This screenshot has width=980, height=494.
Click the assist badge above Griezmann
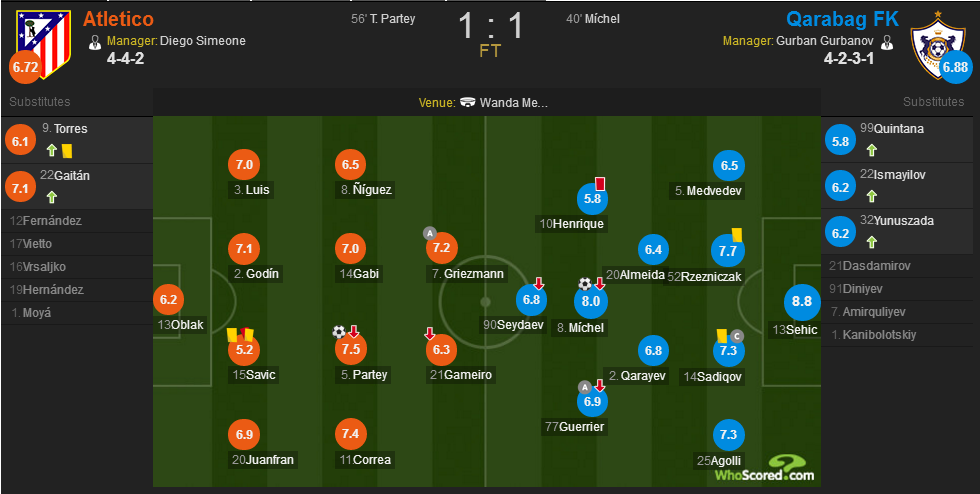pos(429,233)
